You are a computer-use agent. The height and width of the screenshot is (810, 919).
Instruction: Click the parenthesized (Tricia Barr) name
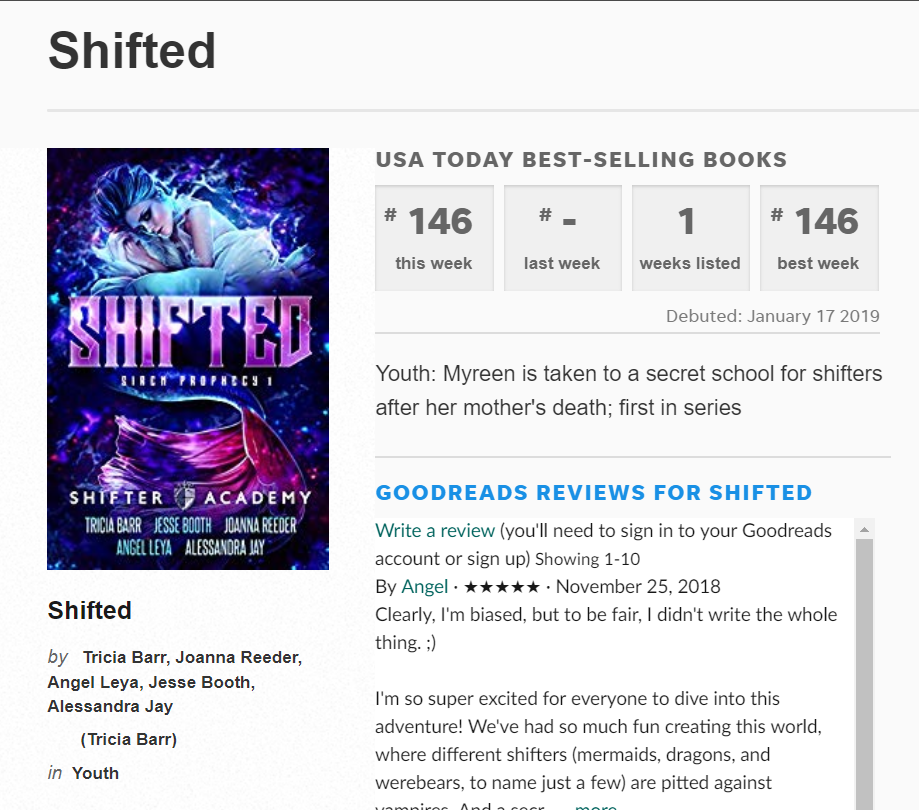point(128,740)
